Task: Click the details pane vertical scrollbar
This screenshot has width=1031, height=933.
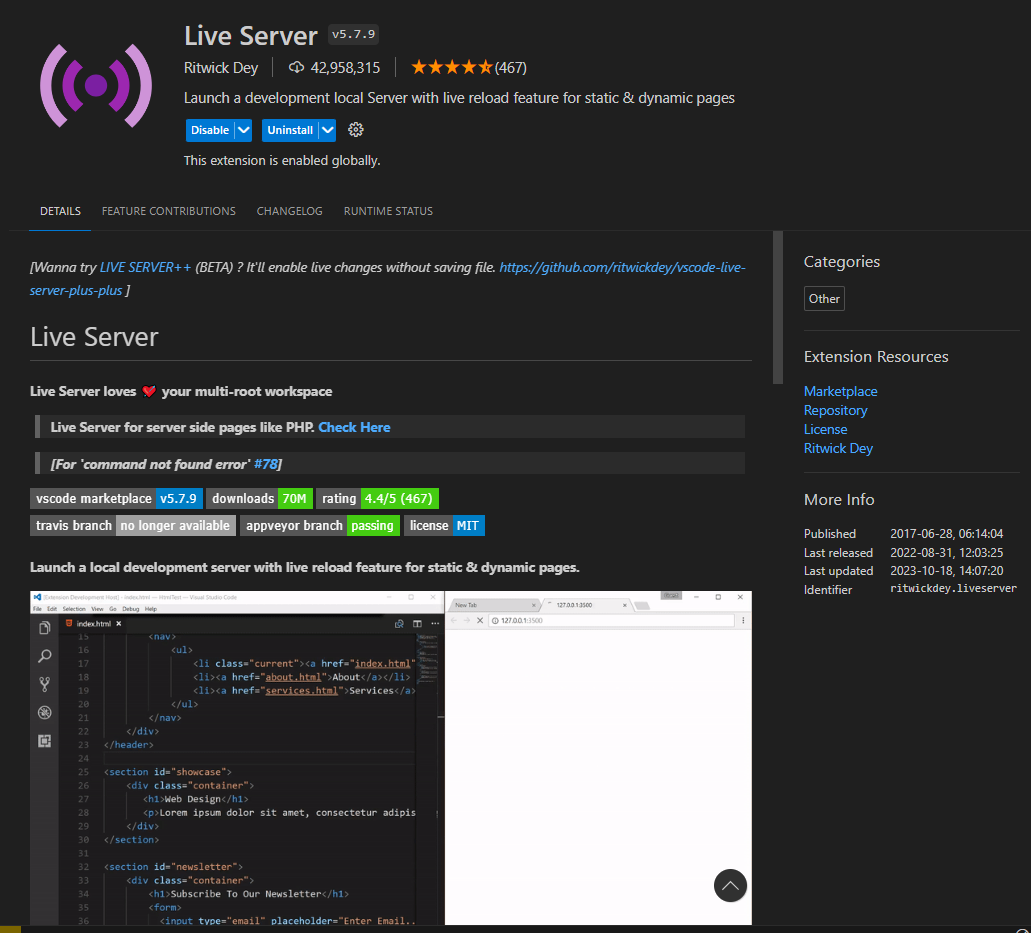Action: point(777,308)
